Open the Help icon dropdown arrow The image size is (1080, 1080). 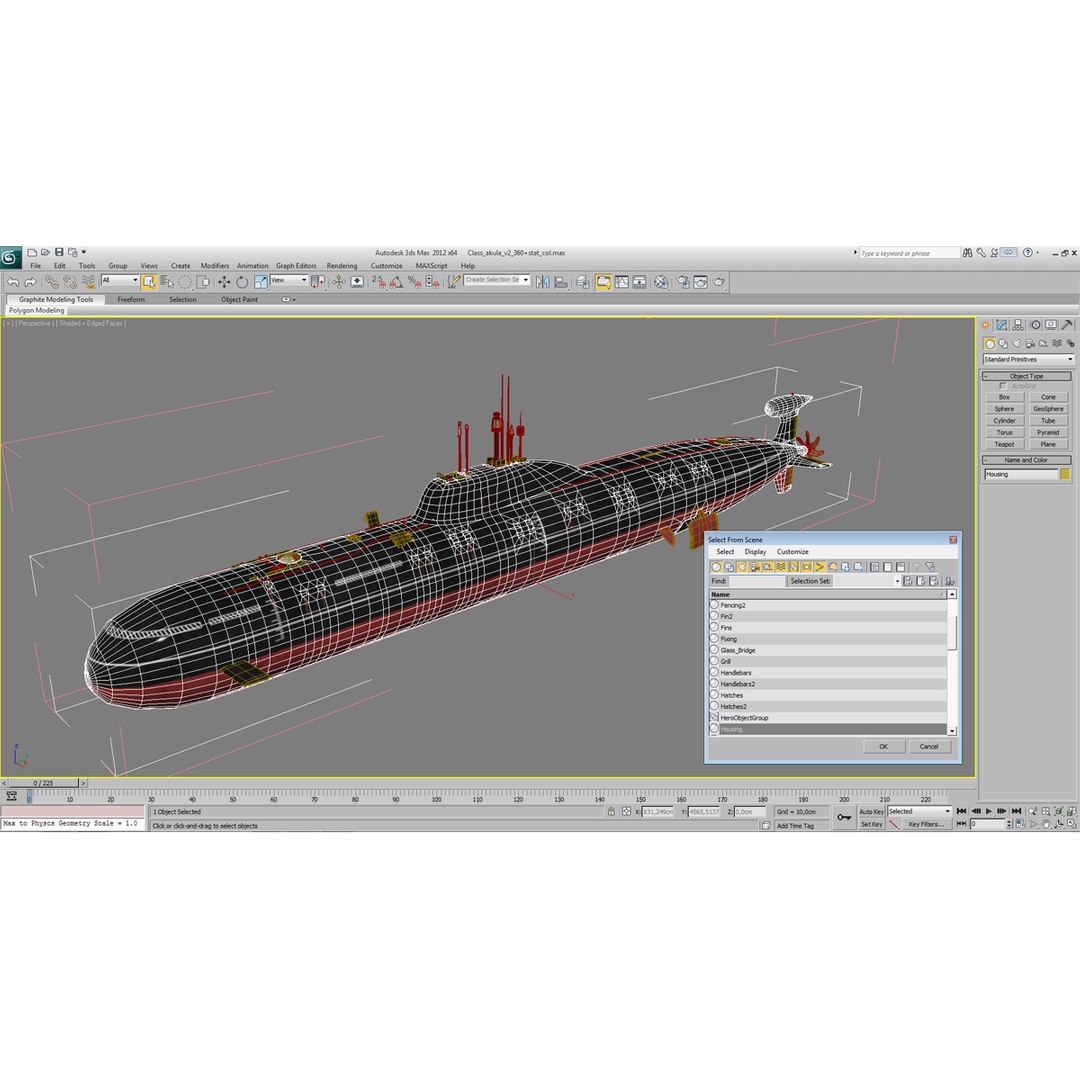[x=1037, y=253]
